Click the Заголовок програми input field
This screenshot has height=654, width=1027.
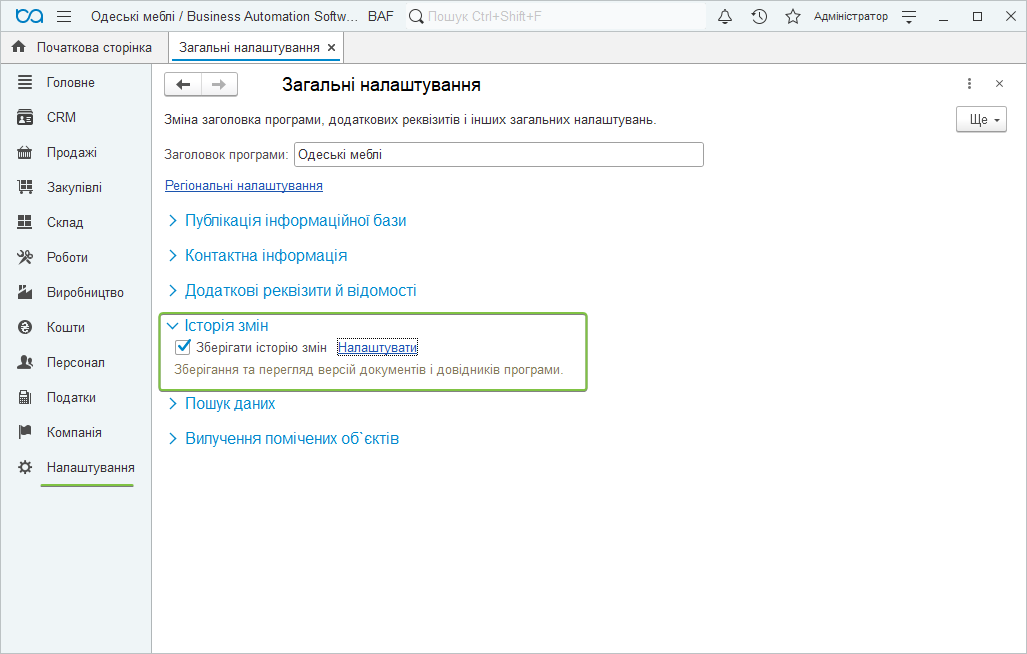click(498, 155)
